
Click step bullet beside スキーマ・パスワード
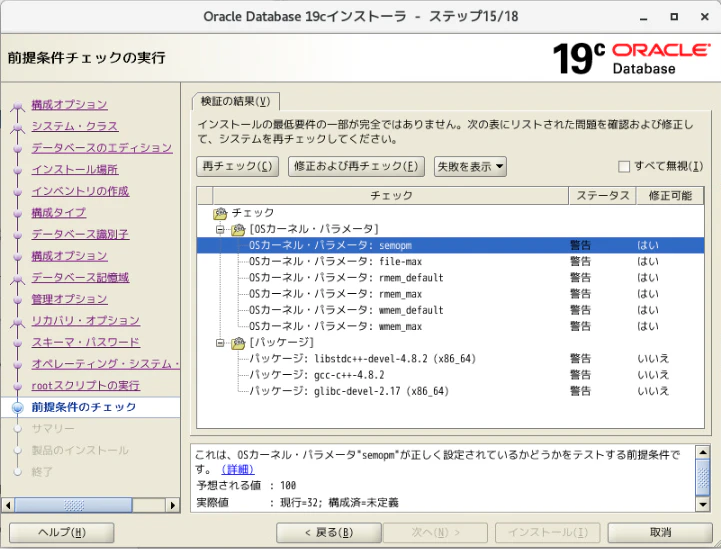click(x=17, y=343)
